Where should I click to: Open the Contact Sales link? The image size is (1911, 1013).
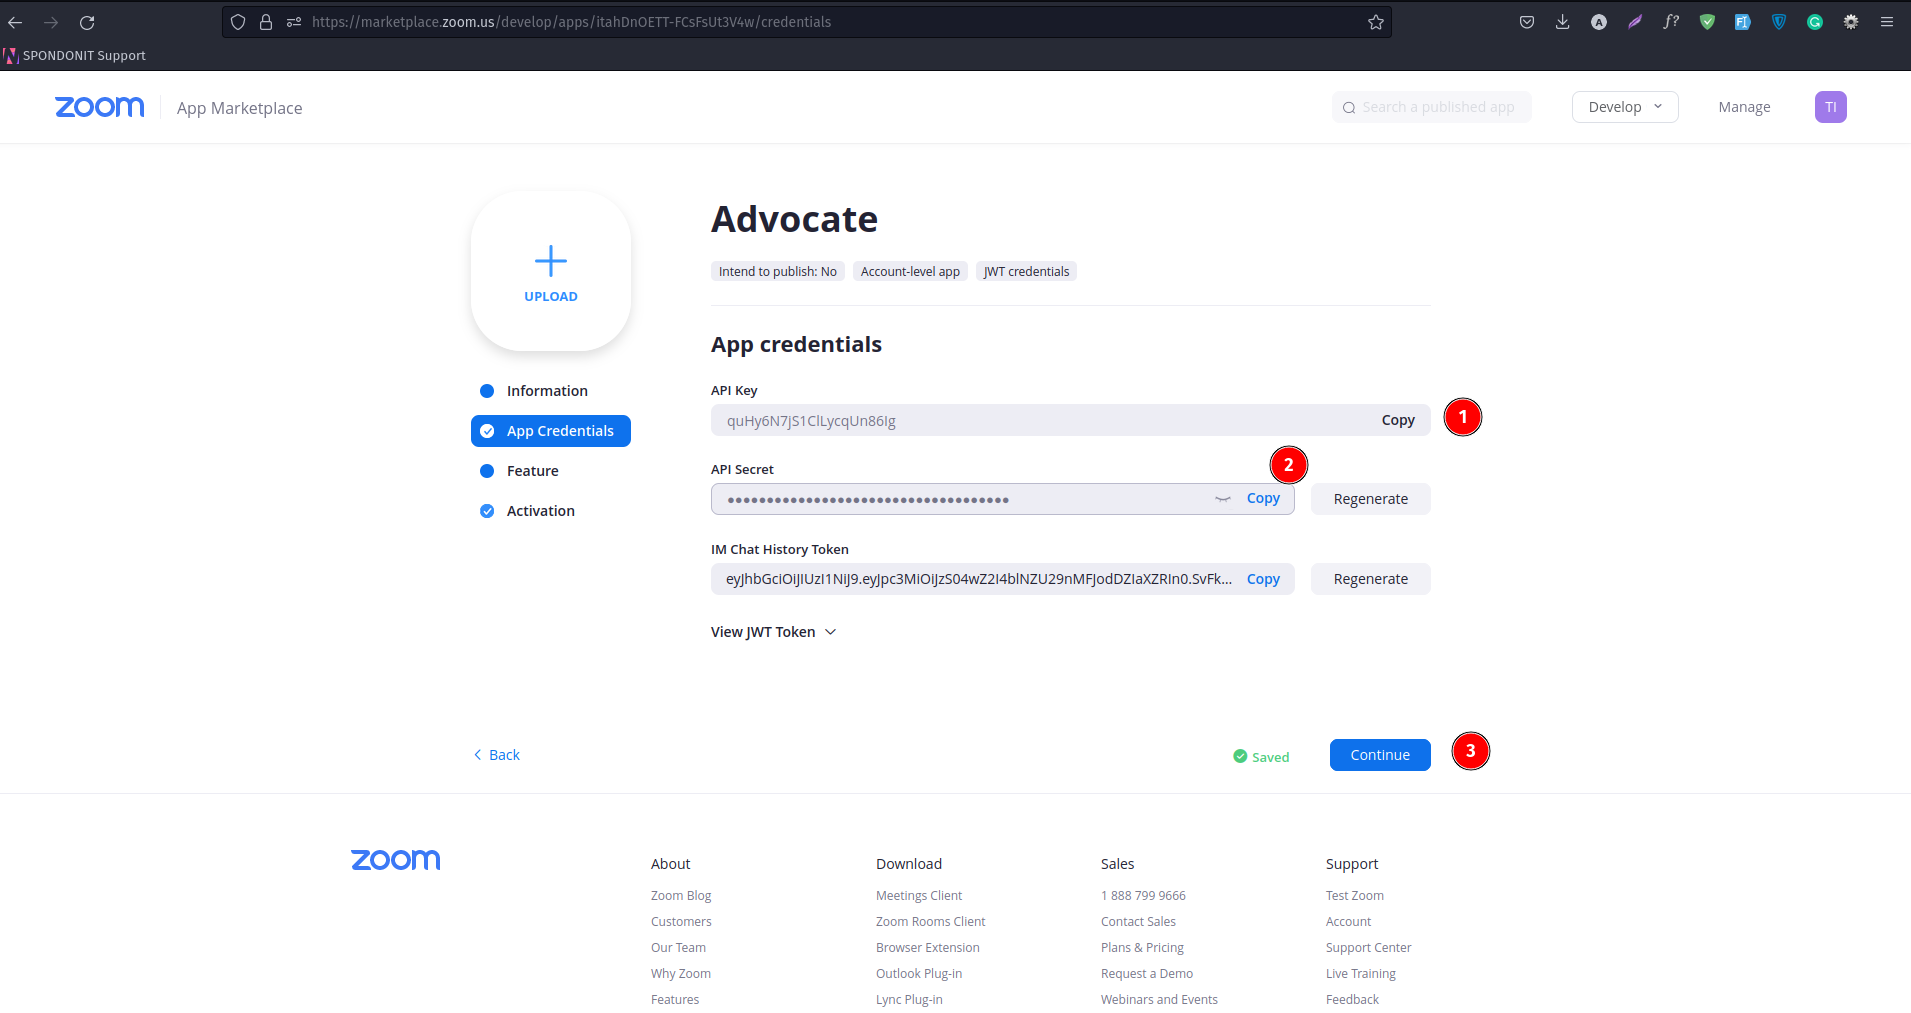(x=1138, y=922)
